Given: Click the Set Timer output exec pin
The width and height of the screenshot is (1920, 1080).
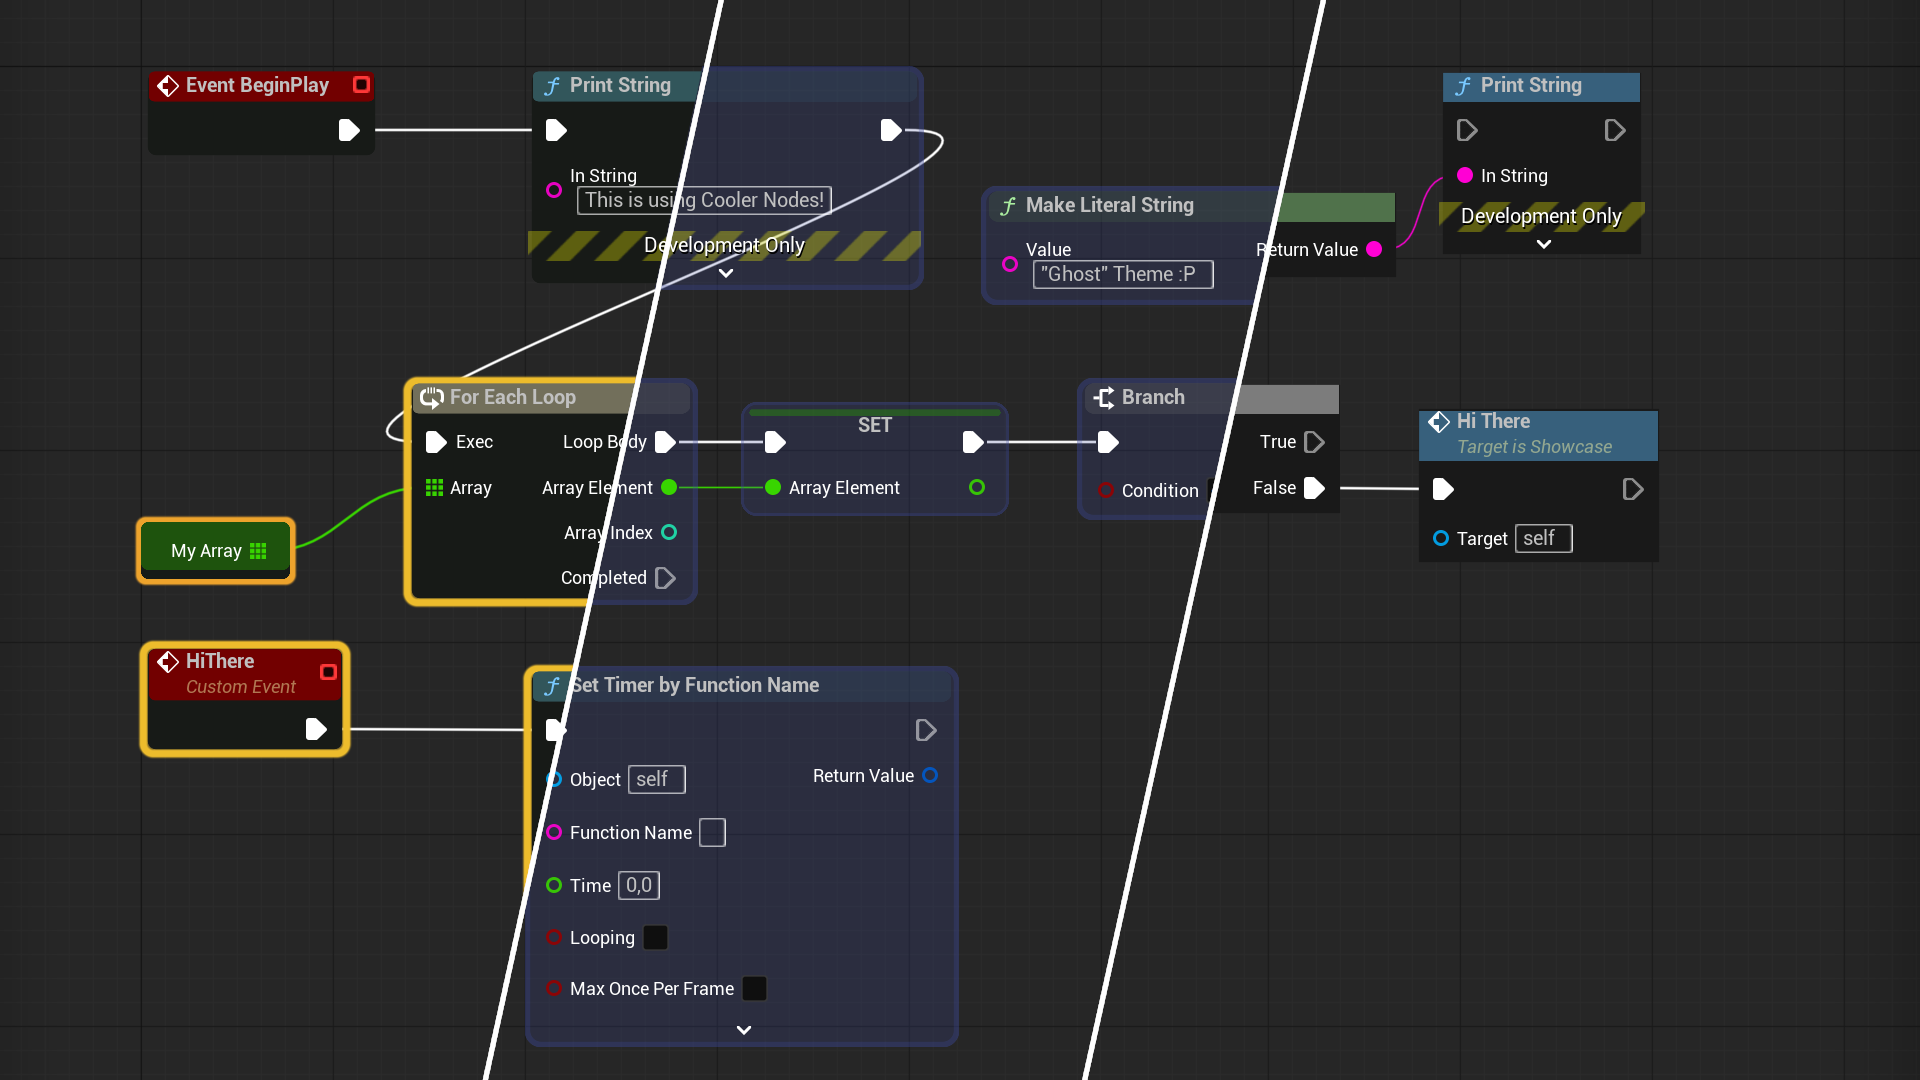Looking at the screenshot, I should click(x=926, y=730).
